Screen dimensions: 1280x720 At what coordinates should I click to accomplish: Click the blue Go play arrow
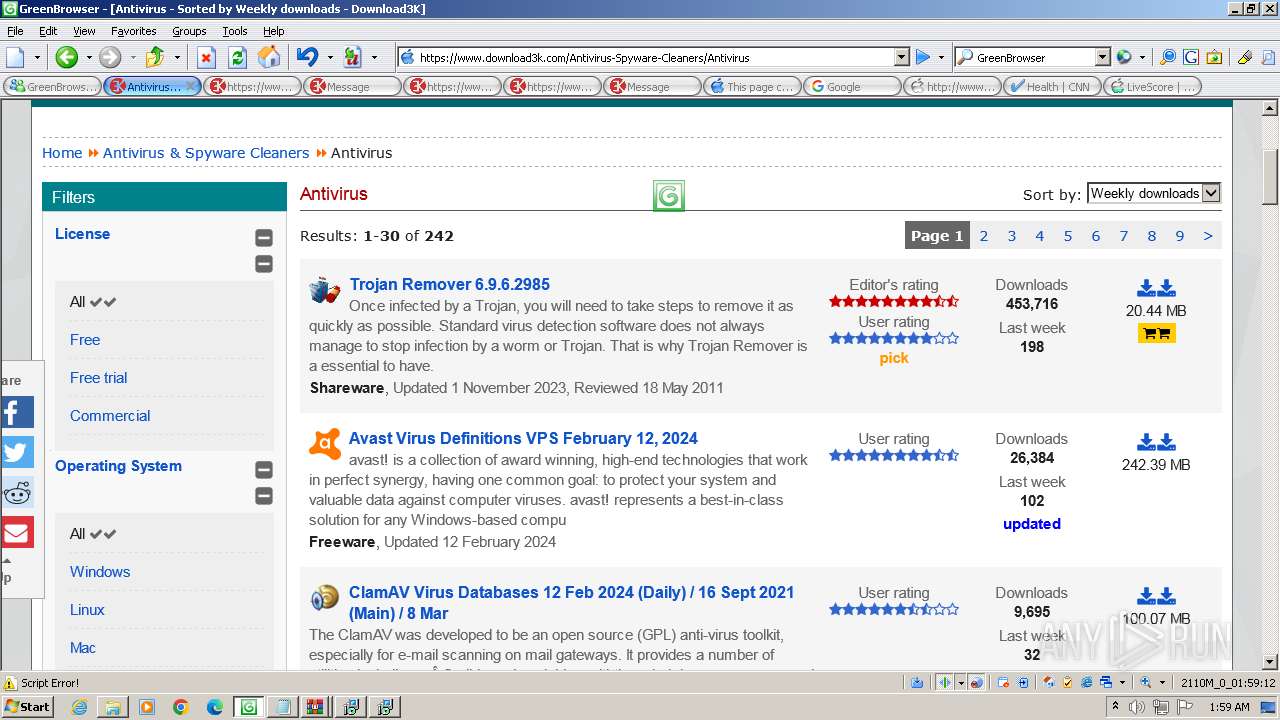923,57
